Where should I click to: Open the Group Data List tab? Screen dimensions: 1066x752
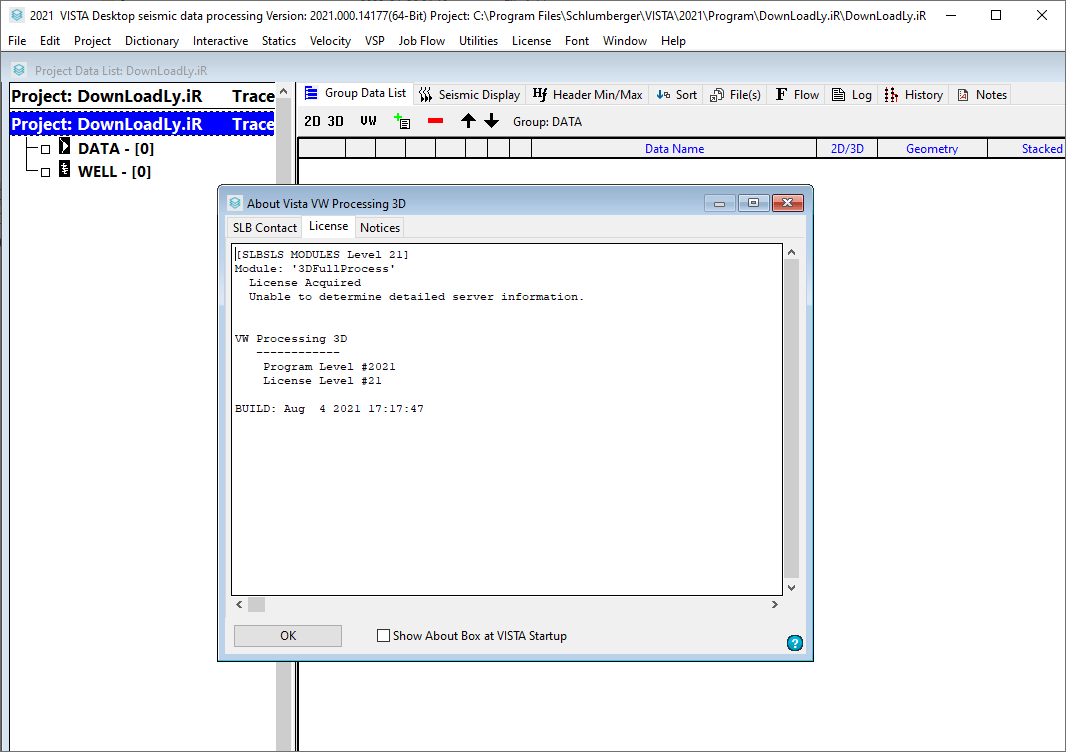356,93
